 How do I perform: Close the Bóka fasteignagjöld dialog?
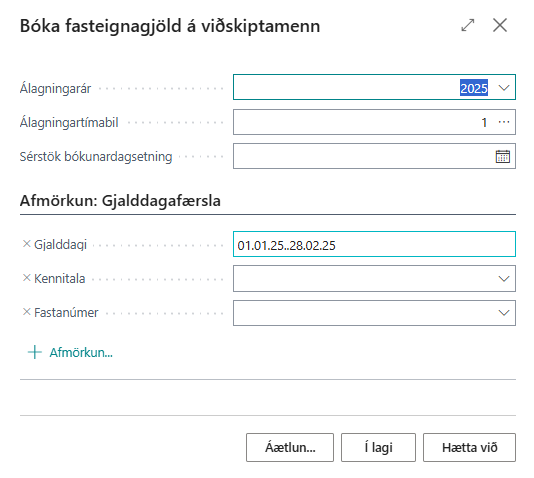click(x=500, y=25)
